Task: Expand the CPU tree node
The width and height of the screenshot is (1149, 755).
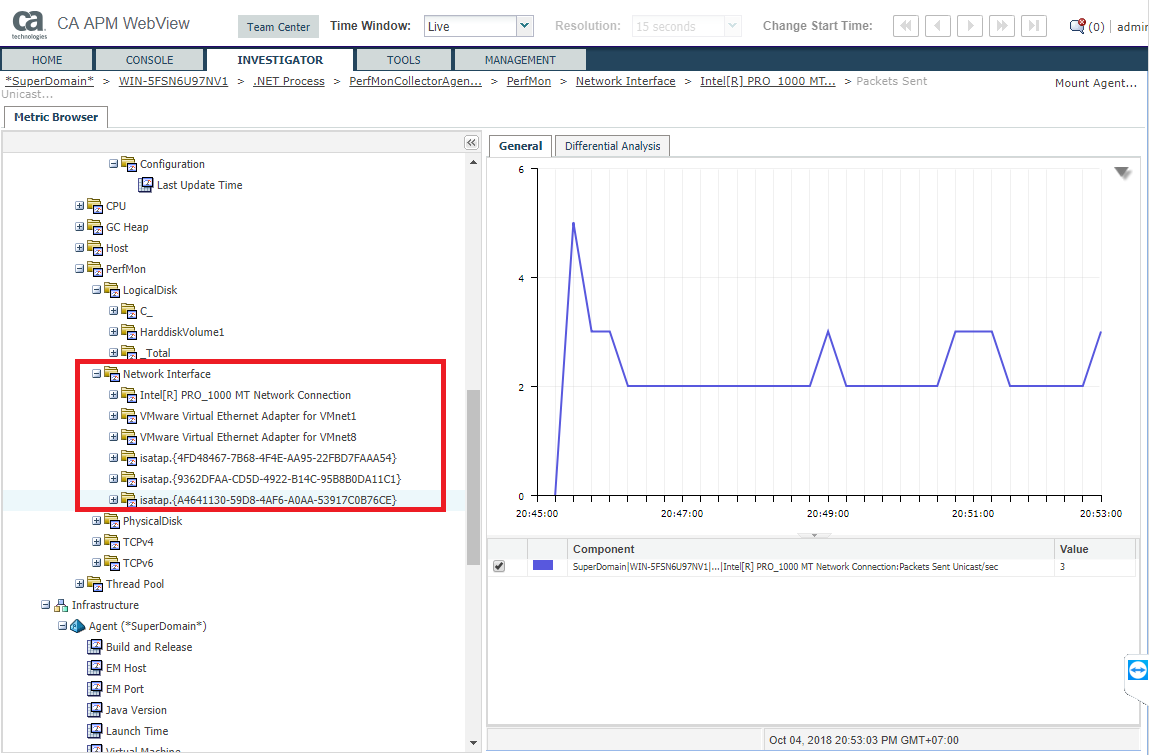Action: point(79,206)
